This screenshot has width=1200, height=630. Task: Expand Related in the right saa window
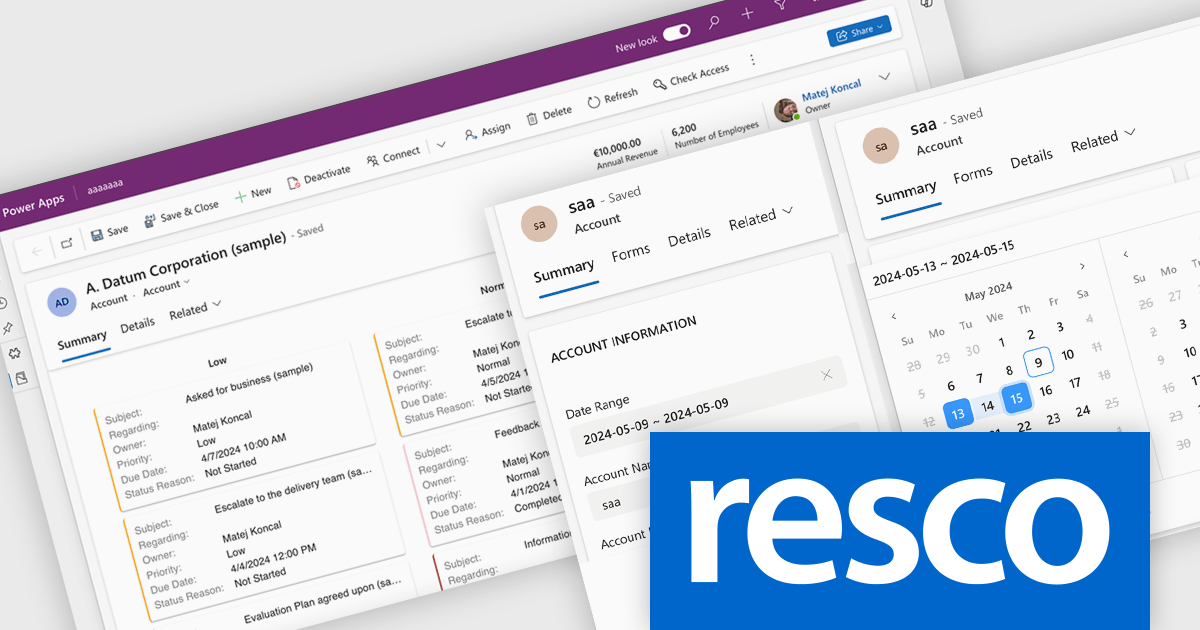point(1103,138)
